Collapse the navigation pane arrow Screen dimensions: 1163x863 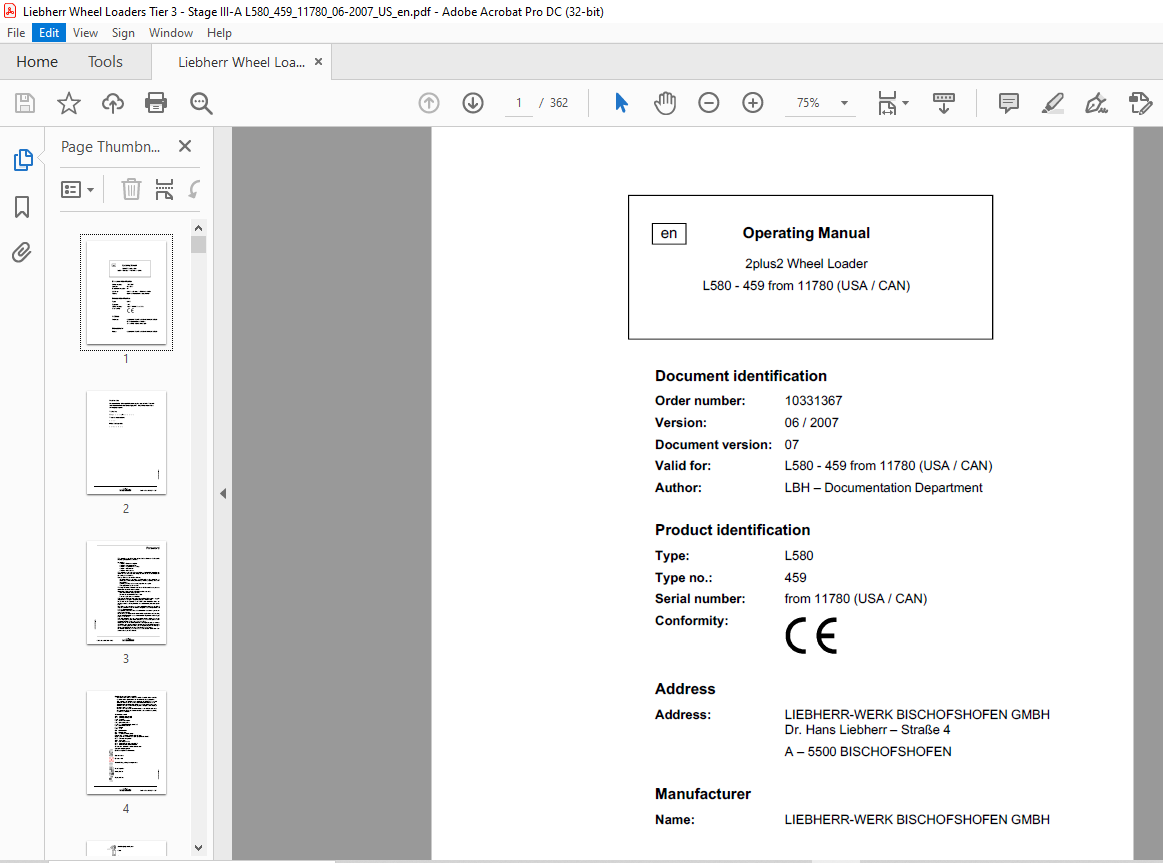tap(223, 493)
